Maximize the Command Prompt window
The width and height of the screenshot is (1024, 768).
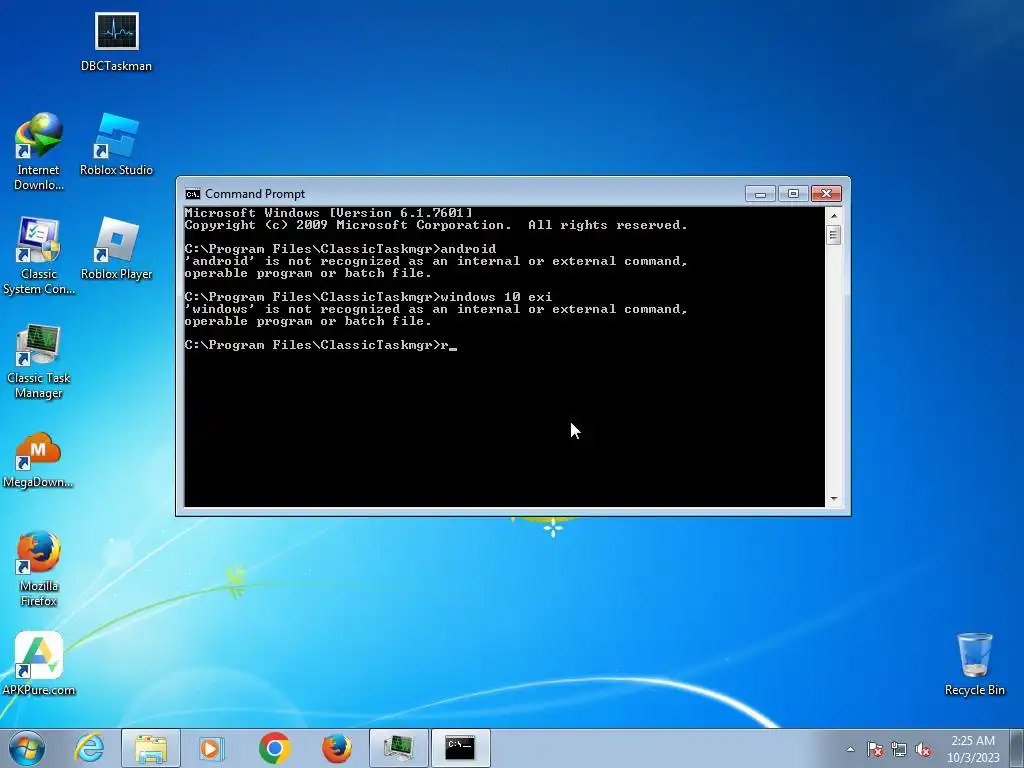[793, 193]
